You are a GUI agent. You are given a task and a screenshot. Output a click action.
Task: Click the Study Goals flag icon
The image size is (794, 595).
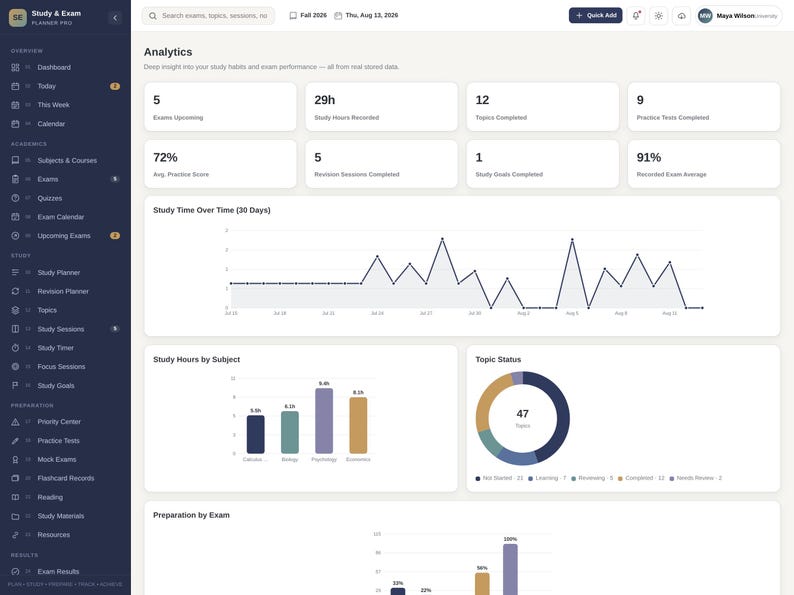coord(15,385)
